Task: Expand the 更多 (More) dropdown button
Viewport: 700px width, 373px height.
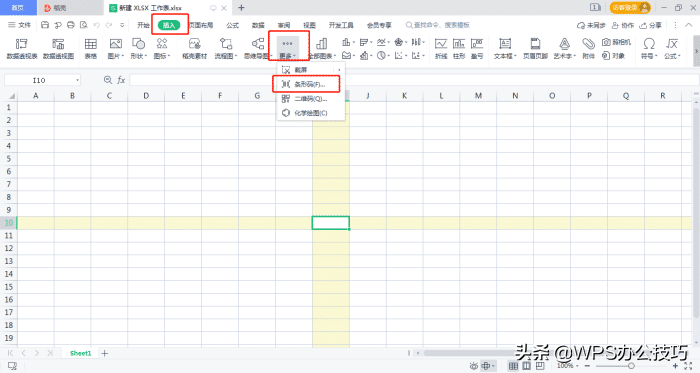Action: [x=287, y=48]
